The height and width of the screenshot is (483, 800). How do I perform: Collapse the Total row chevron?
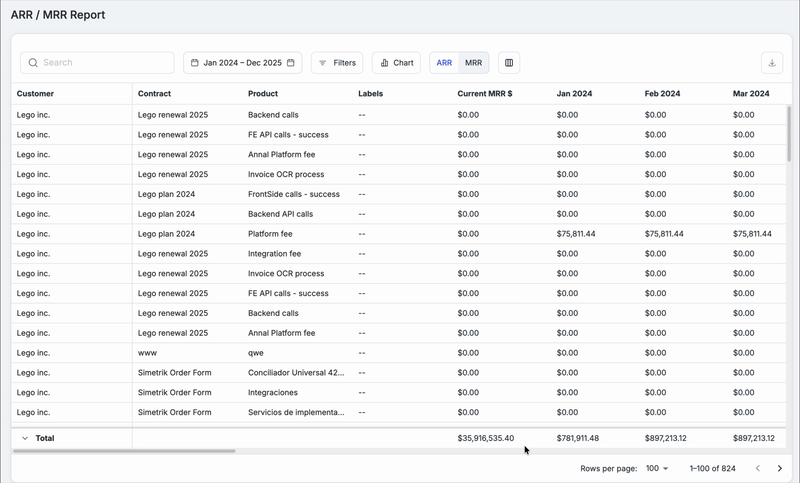25,438
